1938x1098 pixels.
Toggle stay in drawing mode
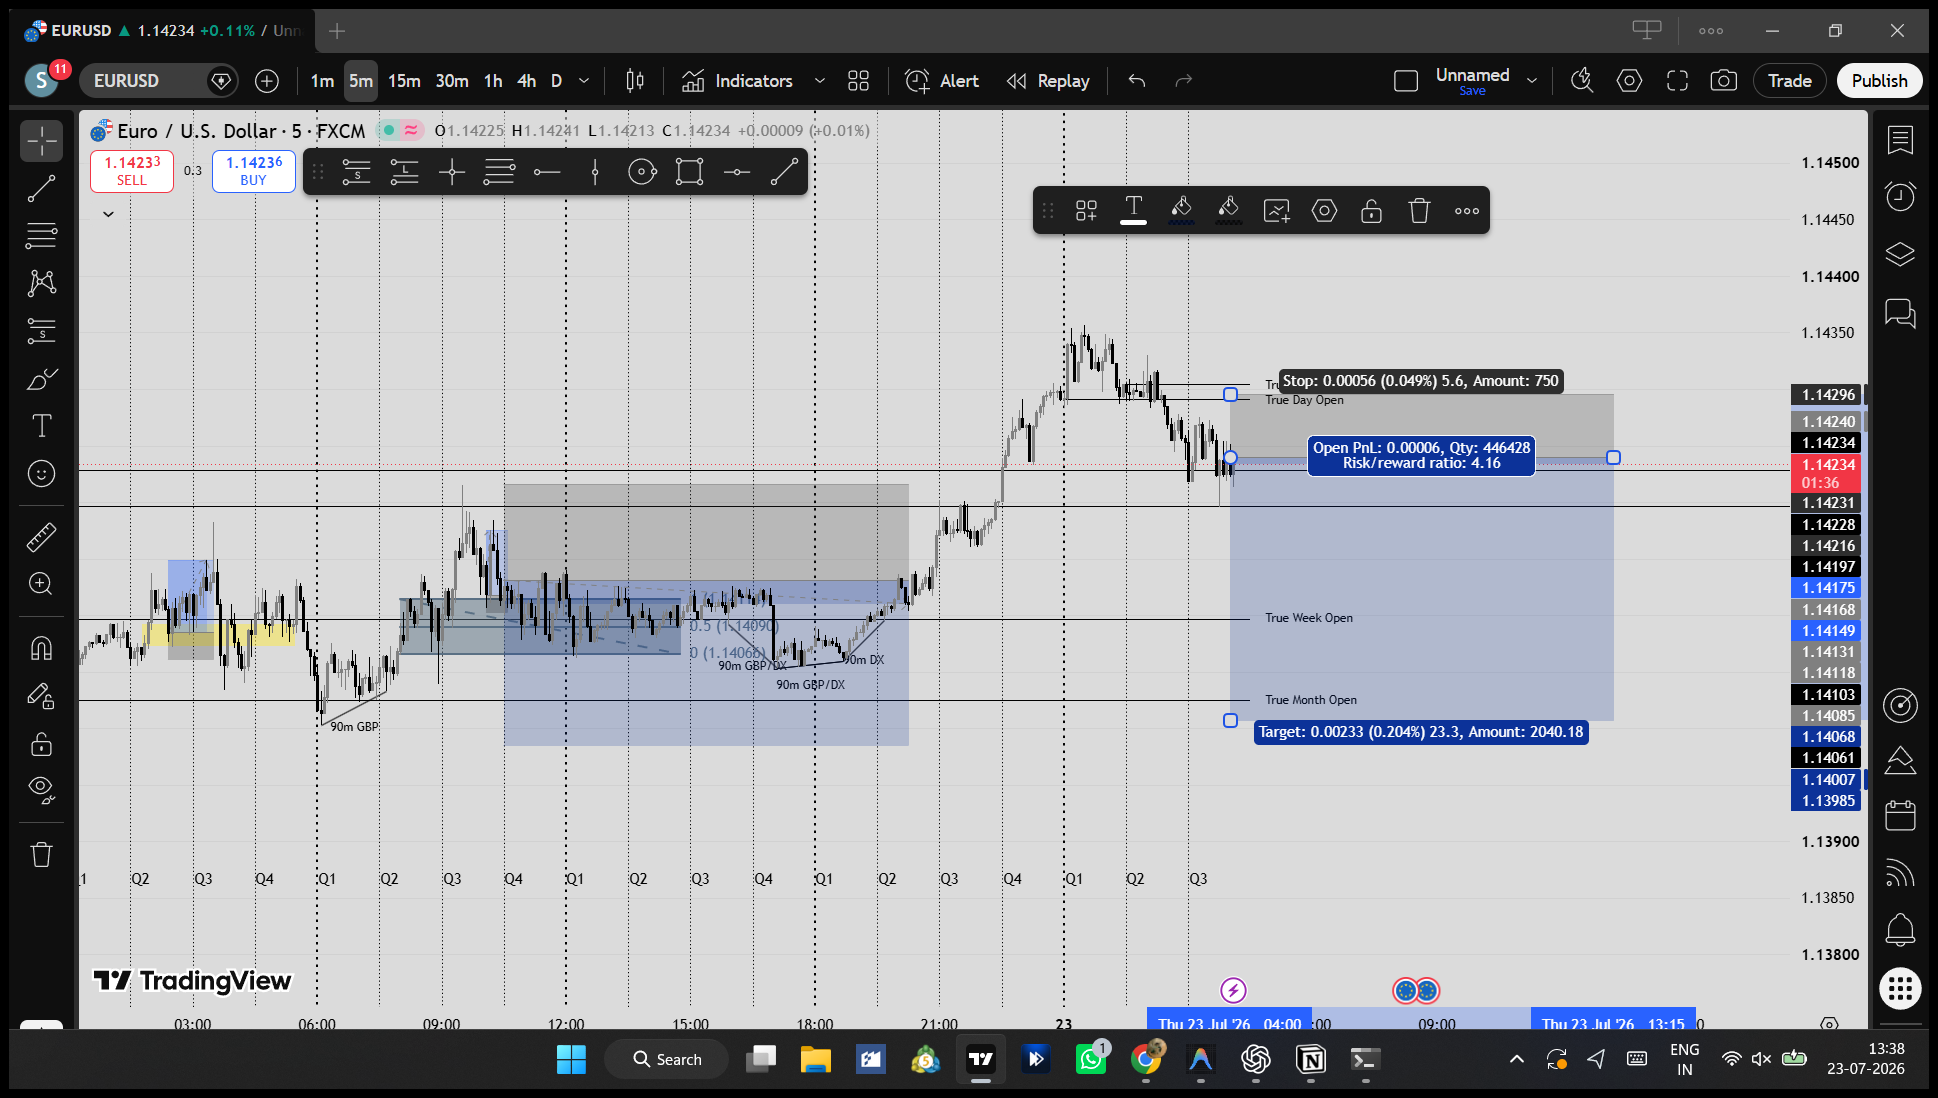(42, 696)
